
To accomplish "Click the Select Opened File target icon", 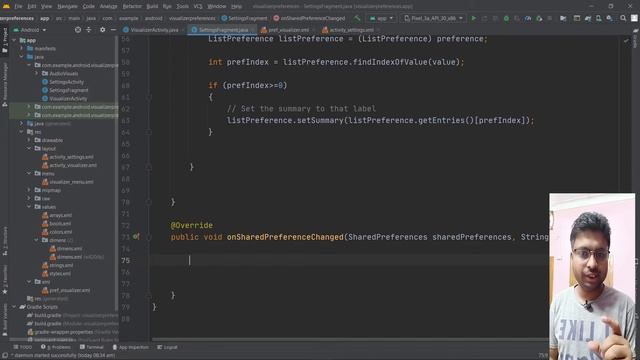I will point(78,30).
